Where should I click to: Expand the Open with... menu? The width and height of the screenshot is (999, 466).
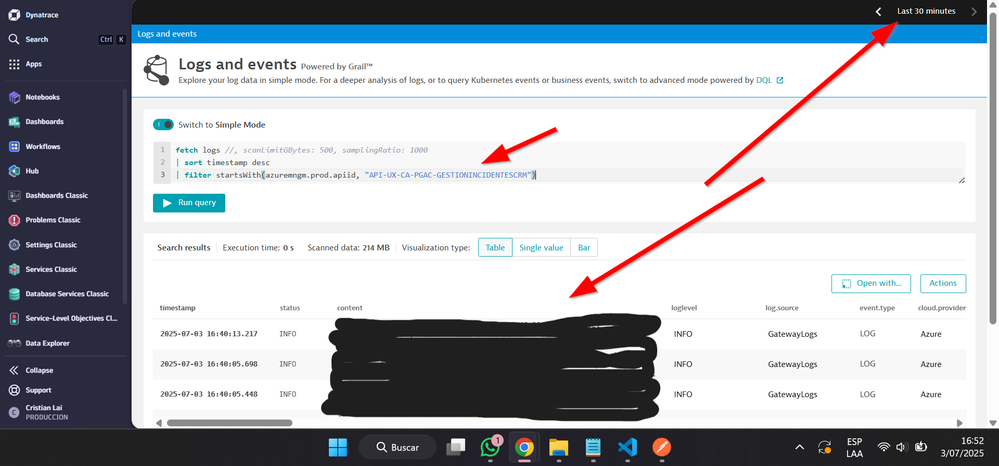click(x=870, y=283)
